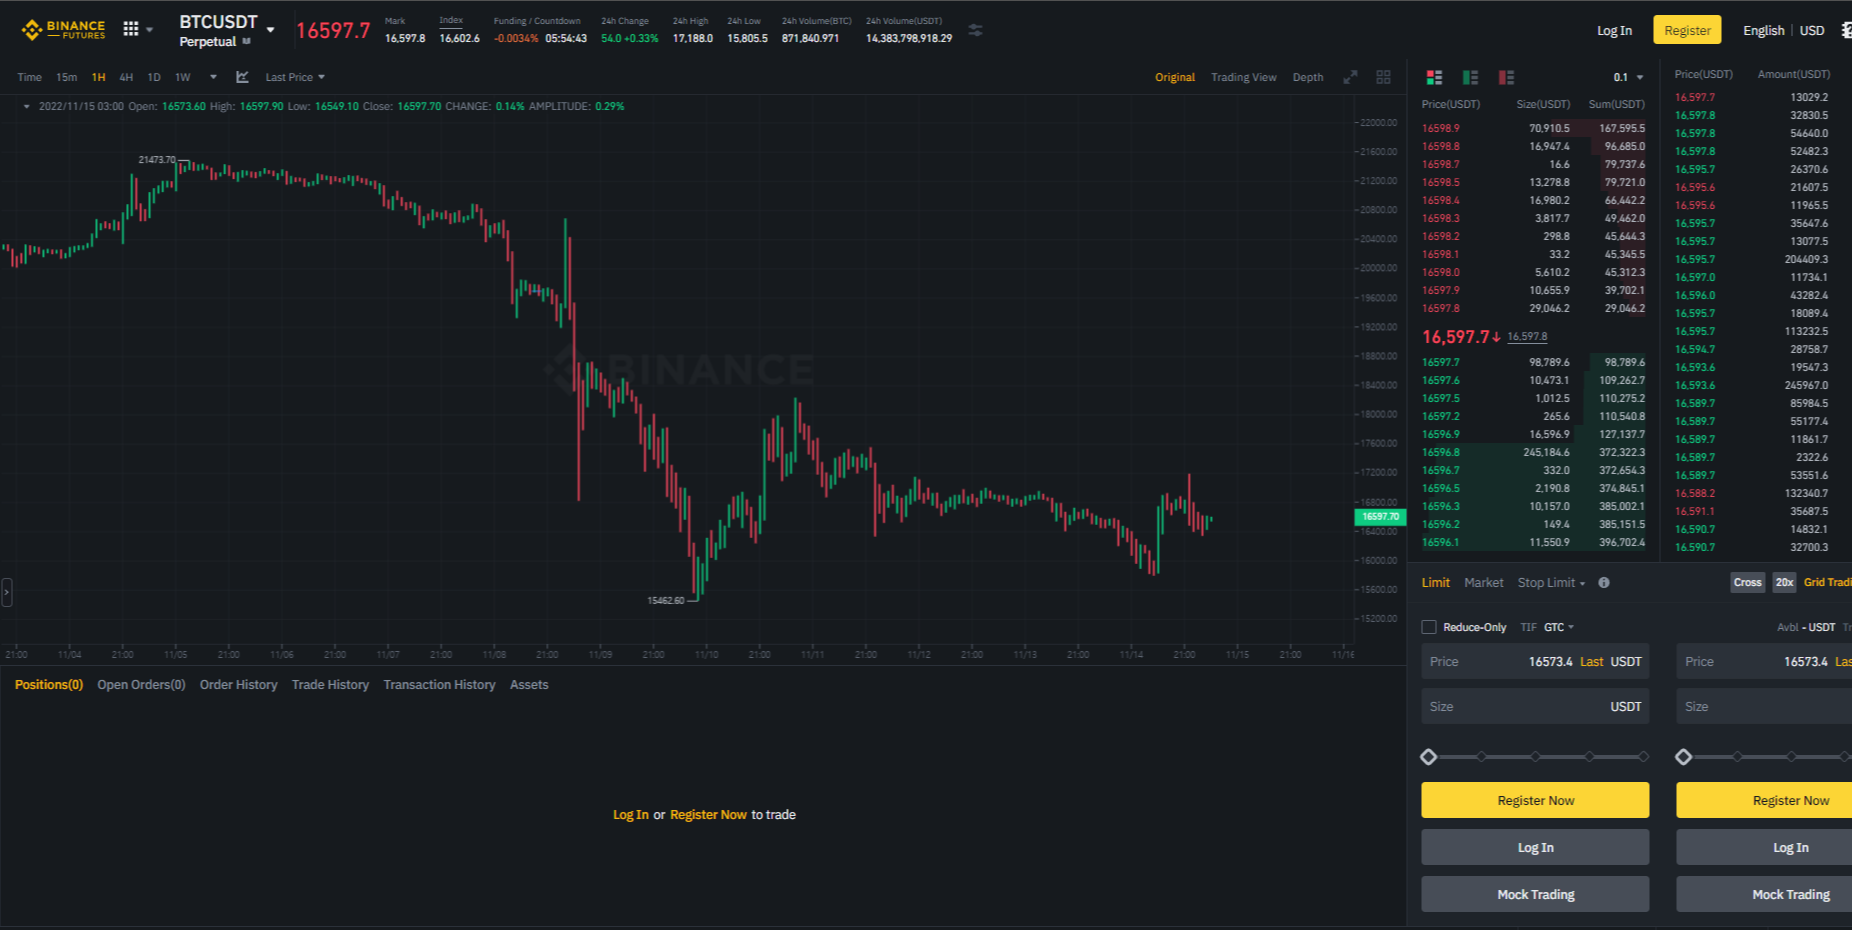Expand the left side panel arrow
This screenshot has width=1852, height=930.
point(6,592)
